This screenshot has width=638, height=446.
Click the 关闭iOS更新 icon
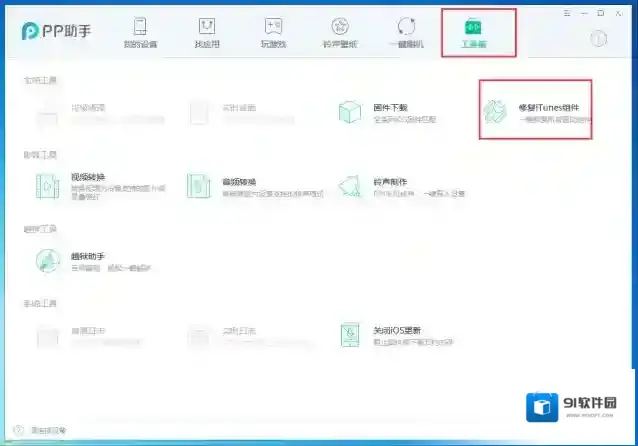[349, 335]
